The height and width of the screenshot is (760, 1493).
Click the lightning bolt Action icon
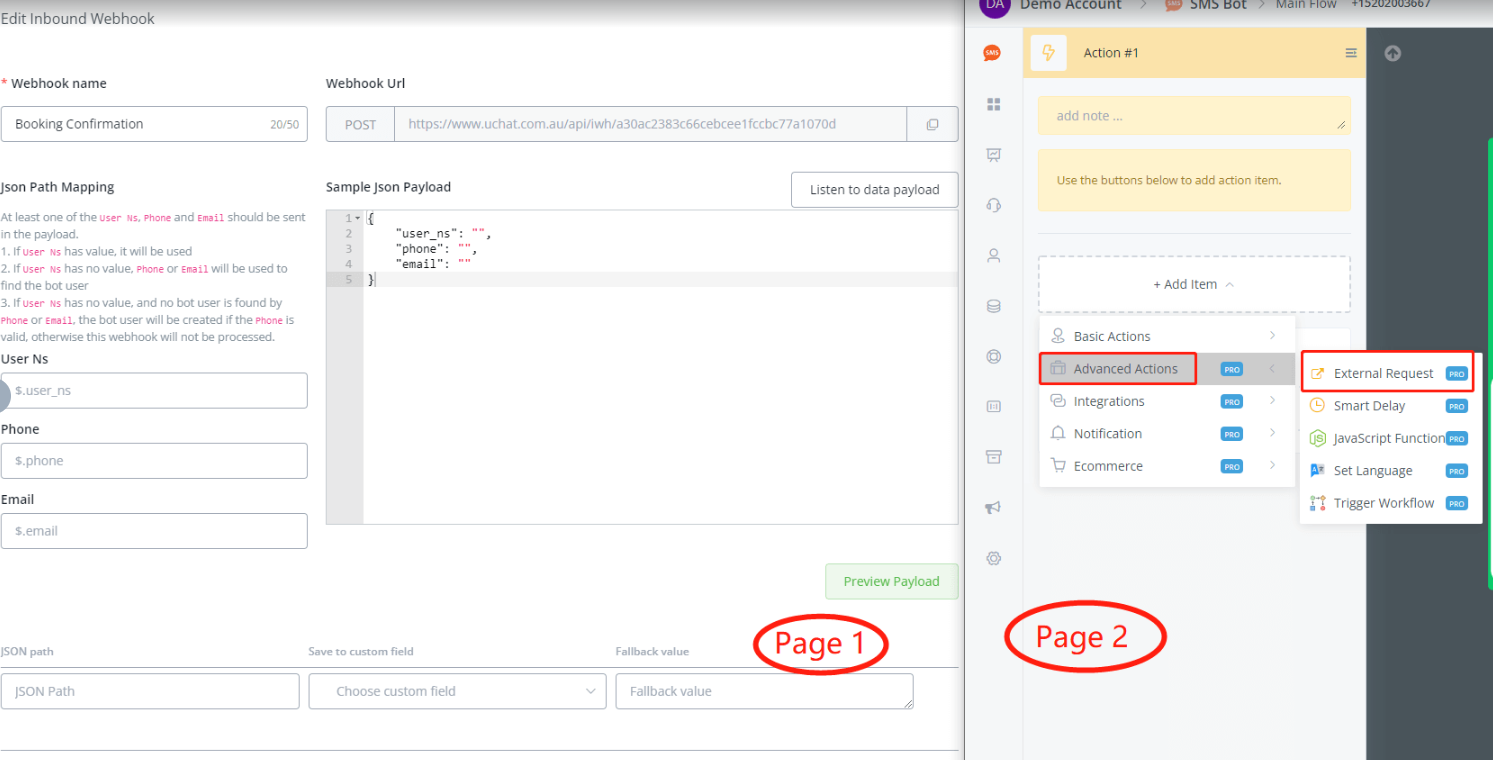[1048, 53]
